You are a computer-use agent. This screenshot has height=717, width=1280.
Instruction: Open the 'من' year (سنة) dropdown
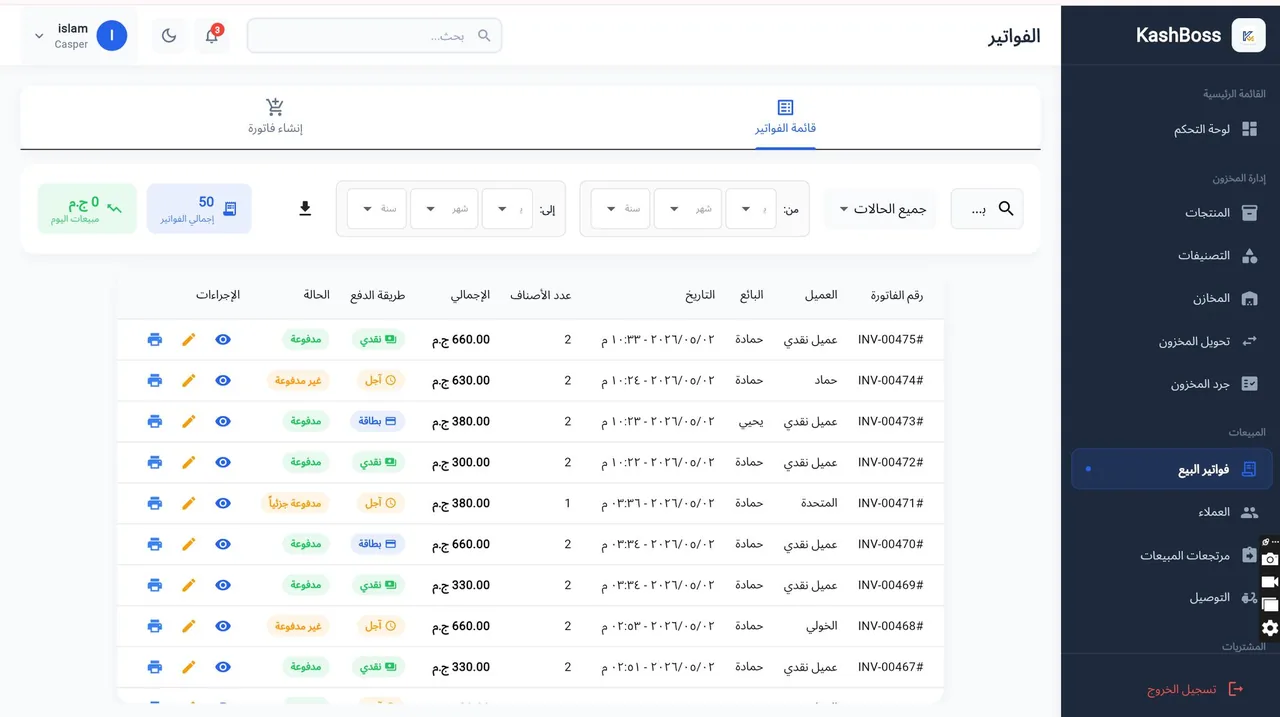click(x=620, y=209)
